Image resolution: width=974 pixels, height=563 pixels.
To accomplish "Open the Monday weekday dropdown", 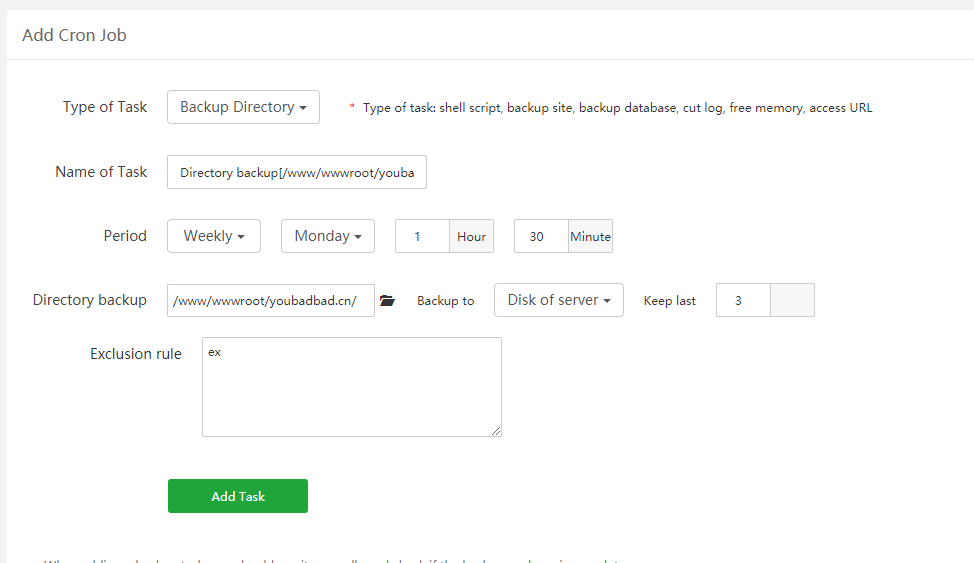I will click(x=328, y=236).
